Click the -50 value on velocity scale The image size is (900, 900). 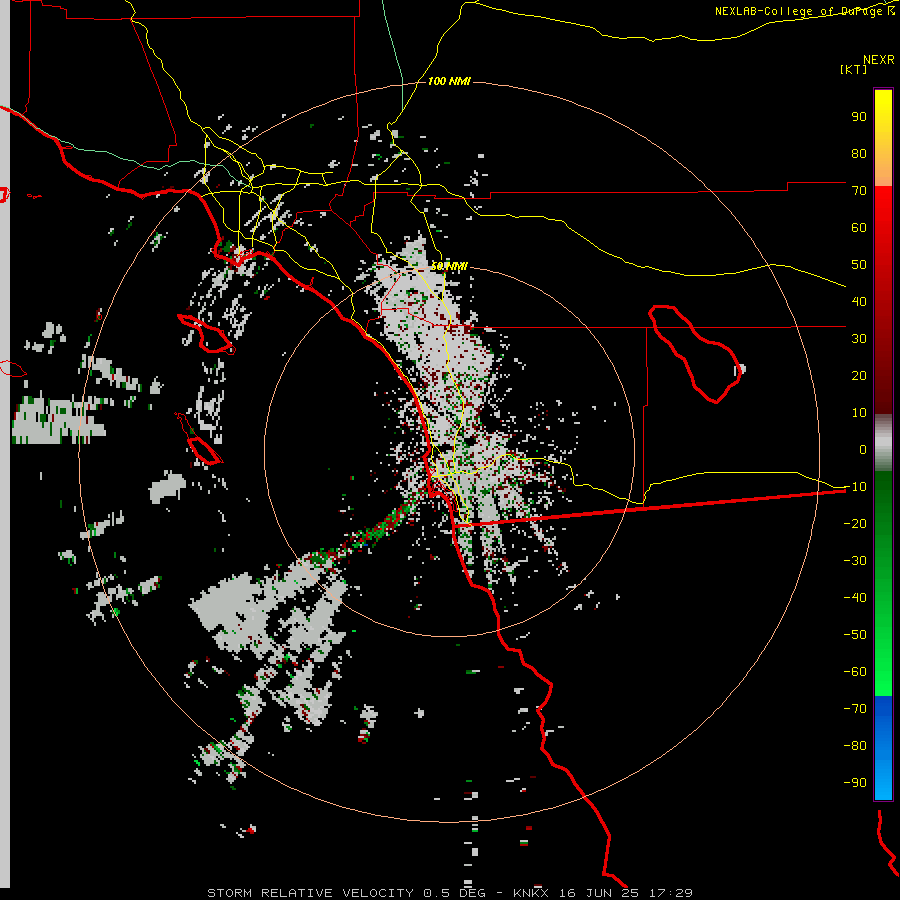(855, 635)
